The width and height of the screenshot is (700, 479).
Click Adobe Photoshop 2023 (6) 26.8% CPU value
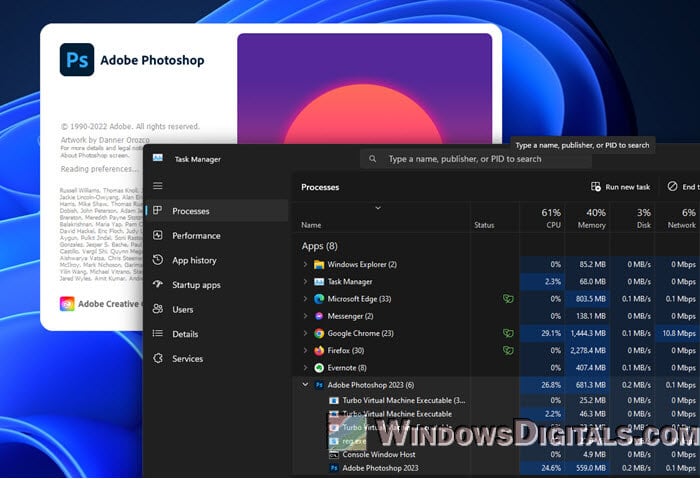pos(551,385)
